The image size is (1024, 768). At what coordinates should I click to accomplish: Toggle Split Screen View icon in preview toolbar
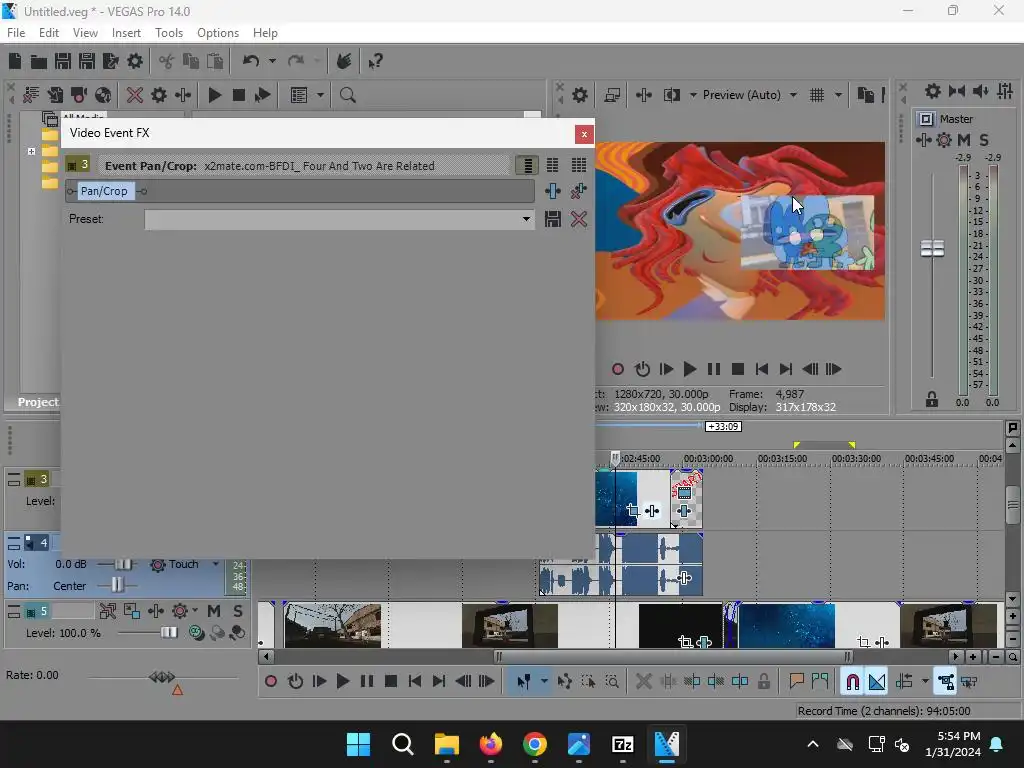(x=671, y=95)
